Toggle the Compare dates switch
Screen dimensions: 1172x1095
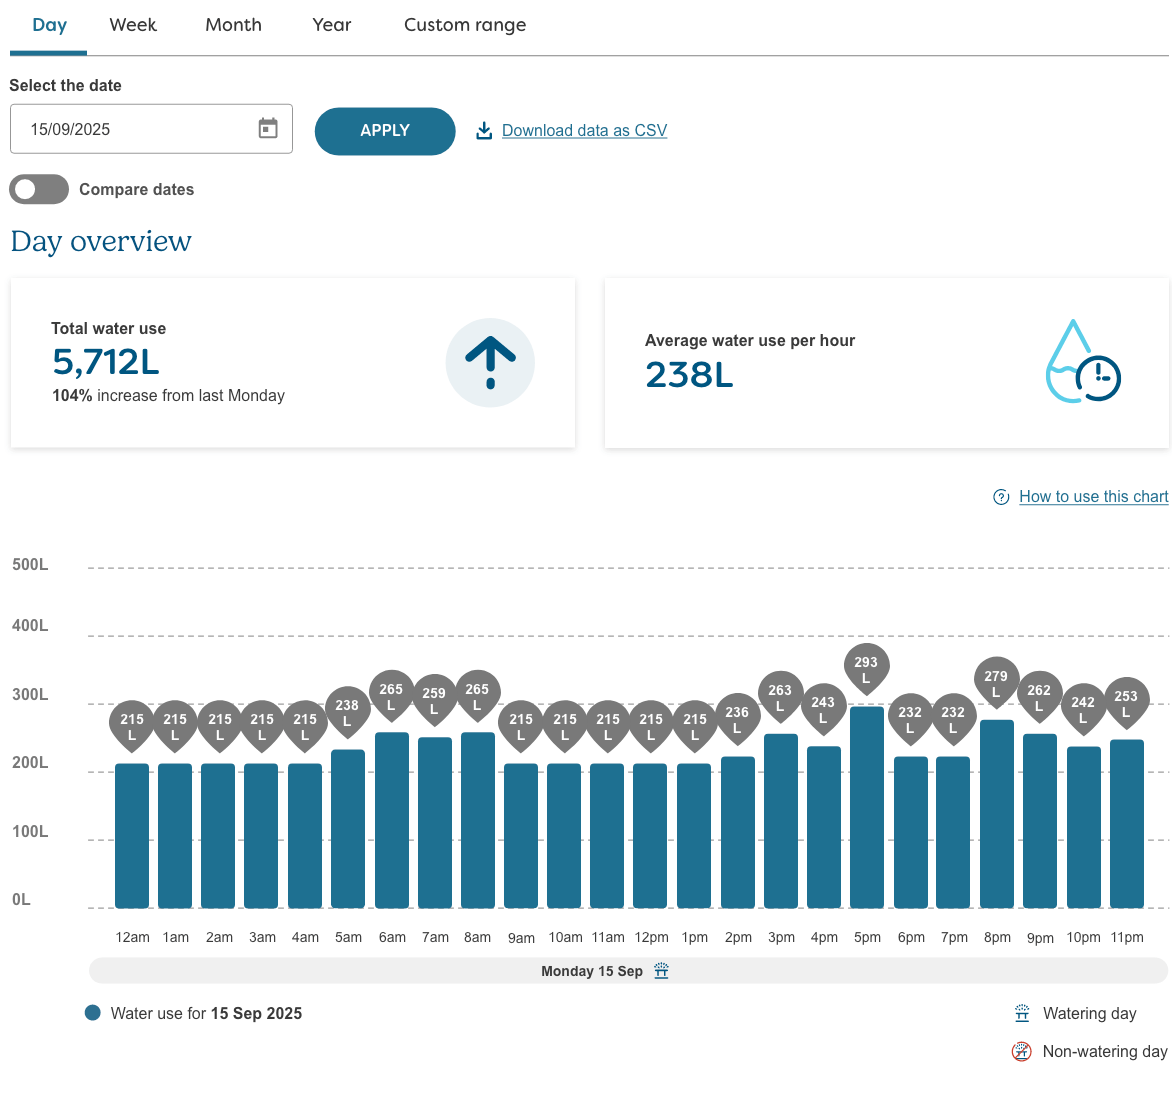[x=38, y=189]
